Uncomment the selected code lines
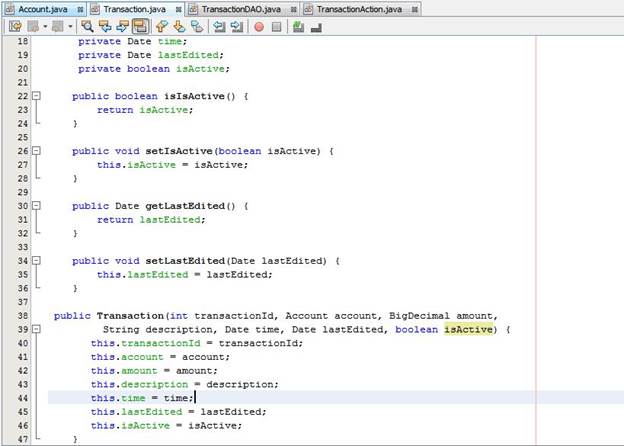 tap(316, 27)
